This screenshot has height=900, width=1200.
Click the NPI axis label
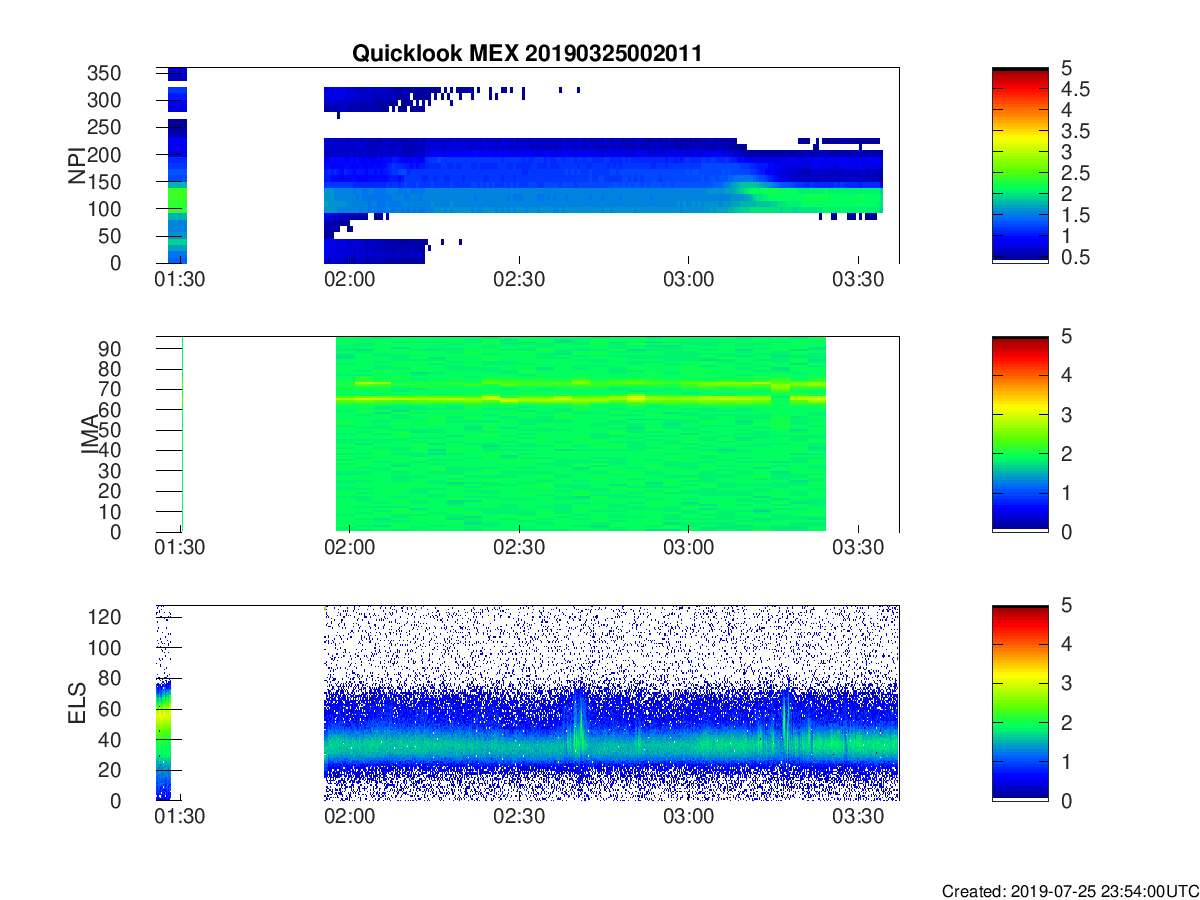[x=77, y=165]
